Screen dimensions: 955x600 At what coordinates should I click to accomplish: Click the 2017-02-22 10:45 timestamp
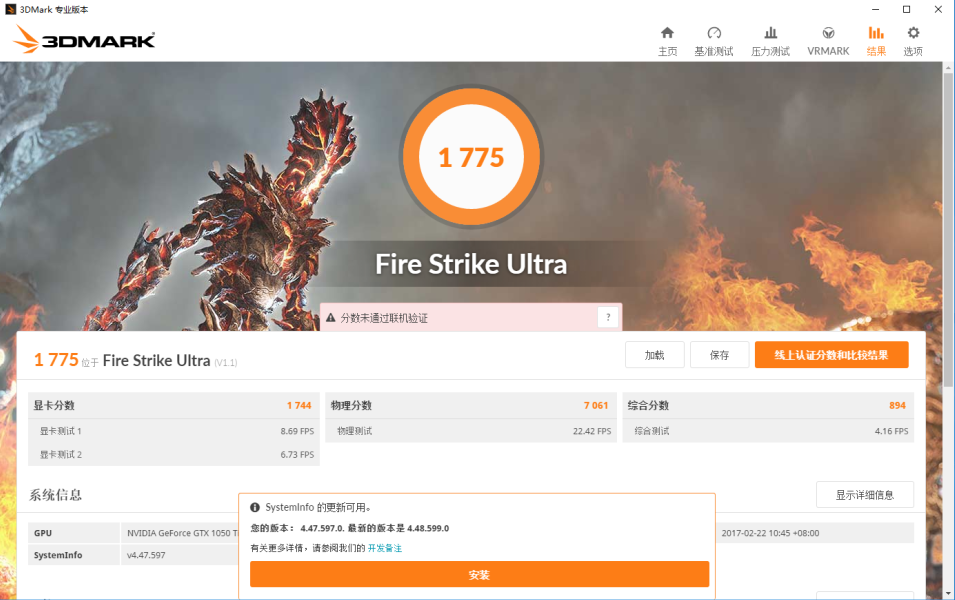(770, 533)
